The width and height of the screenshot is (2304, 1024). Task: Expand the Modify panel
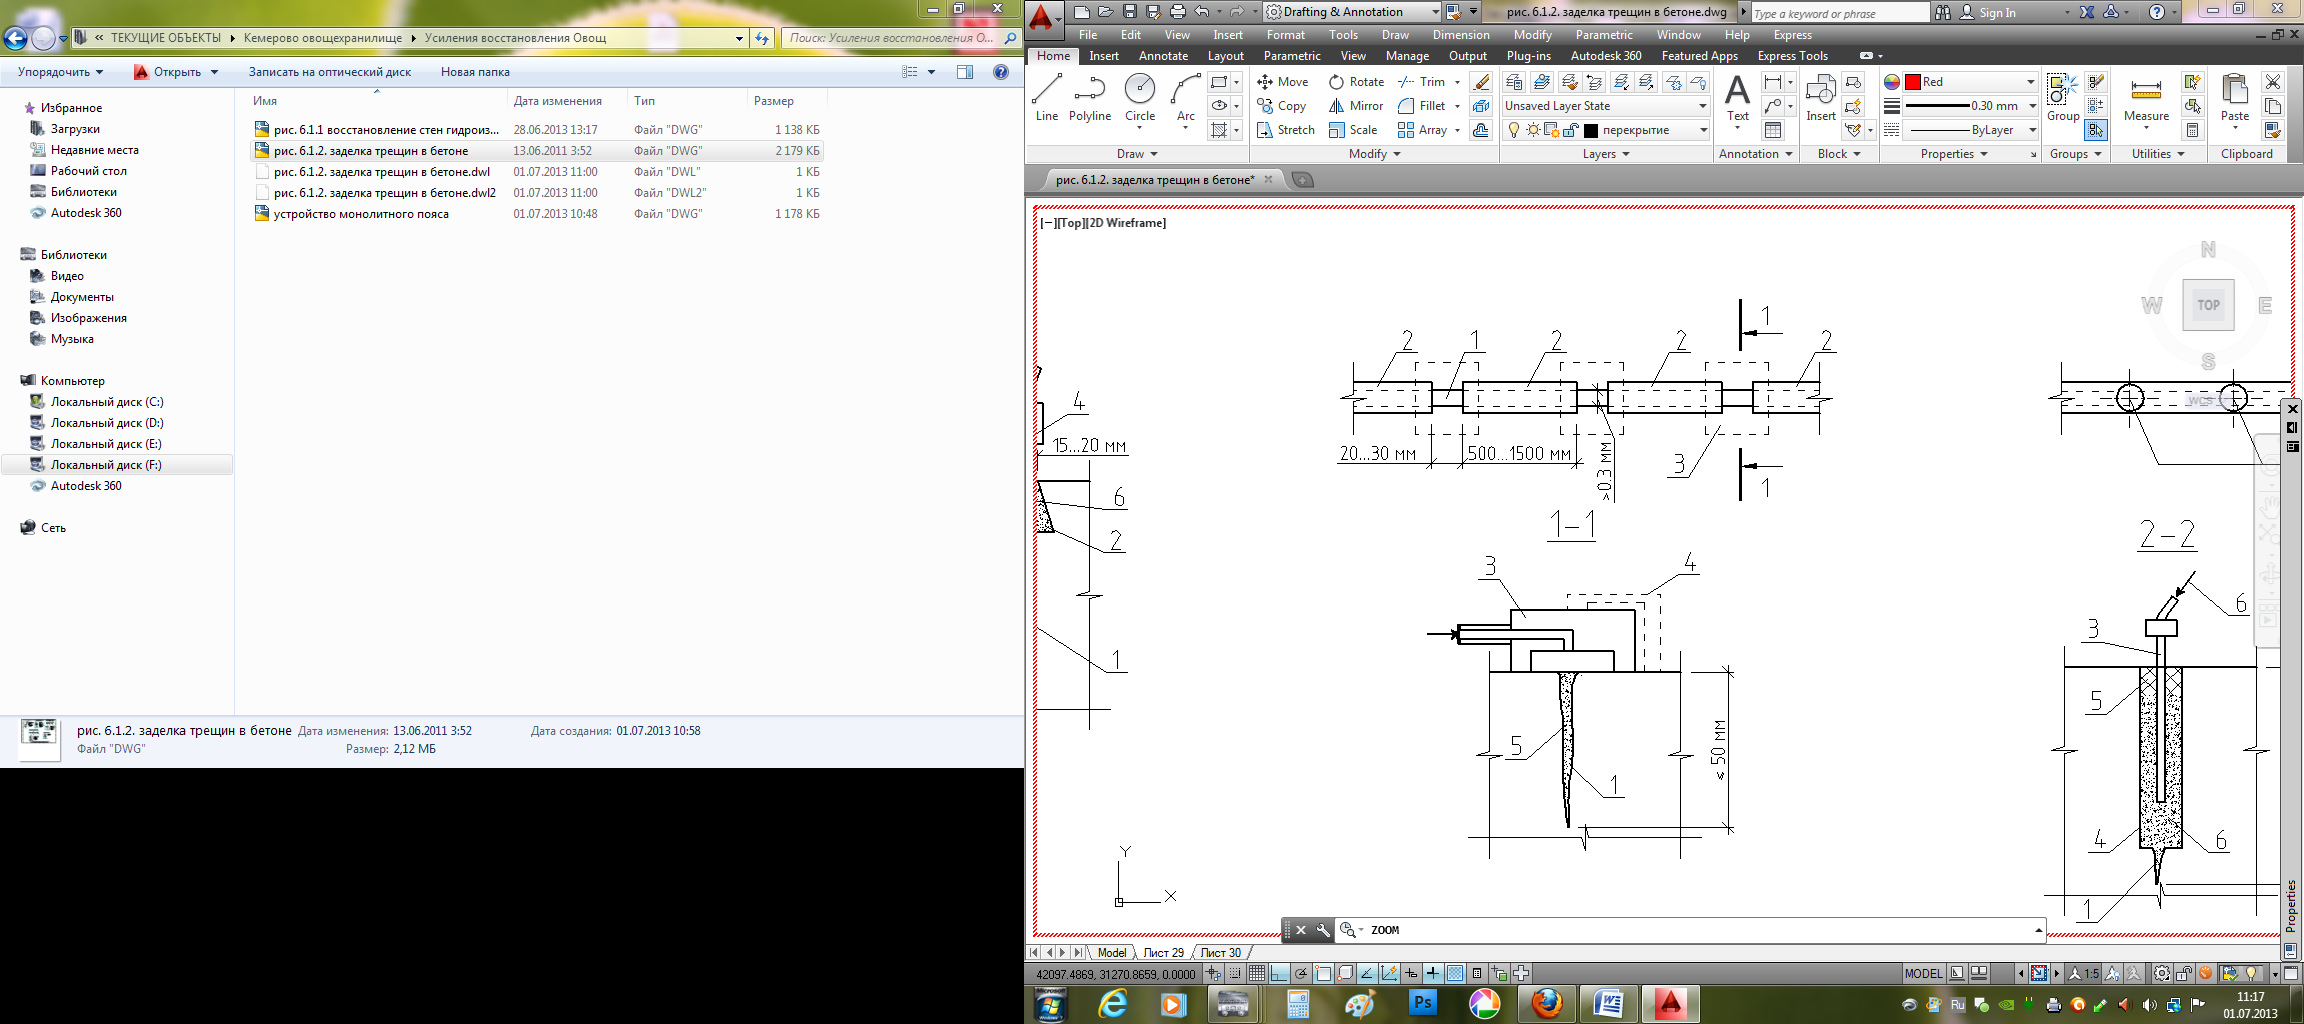click(1374, 154)
